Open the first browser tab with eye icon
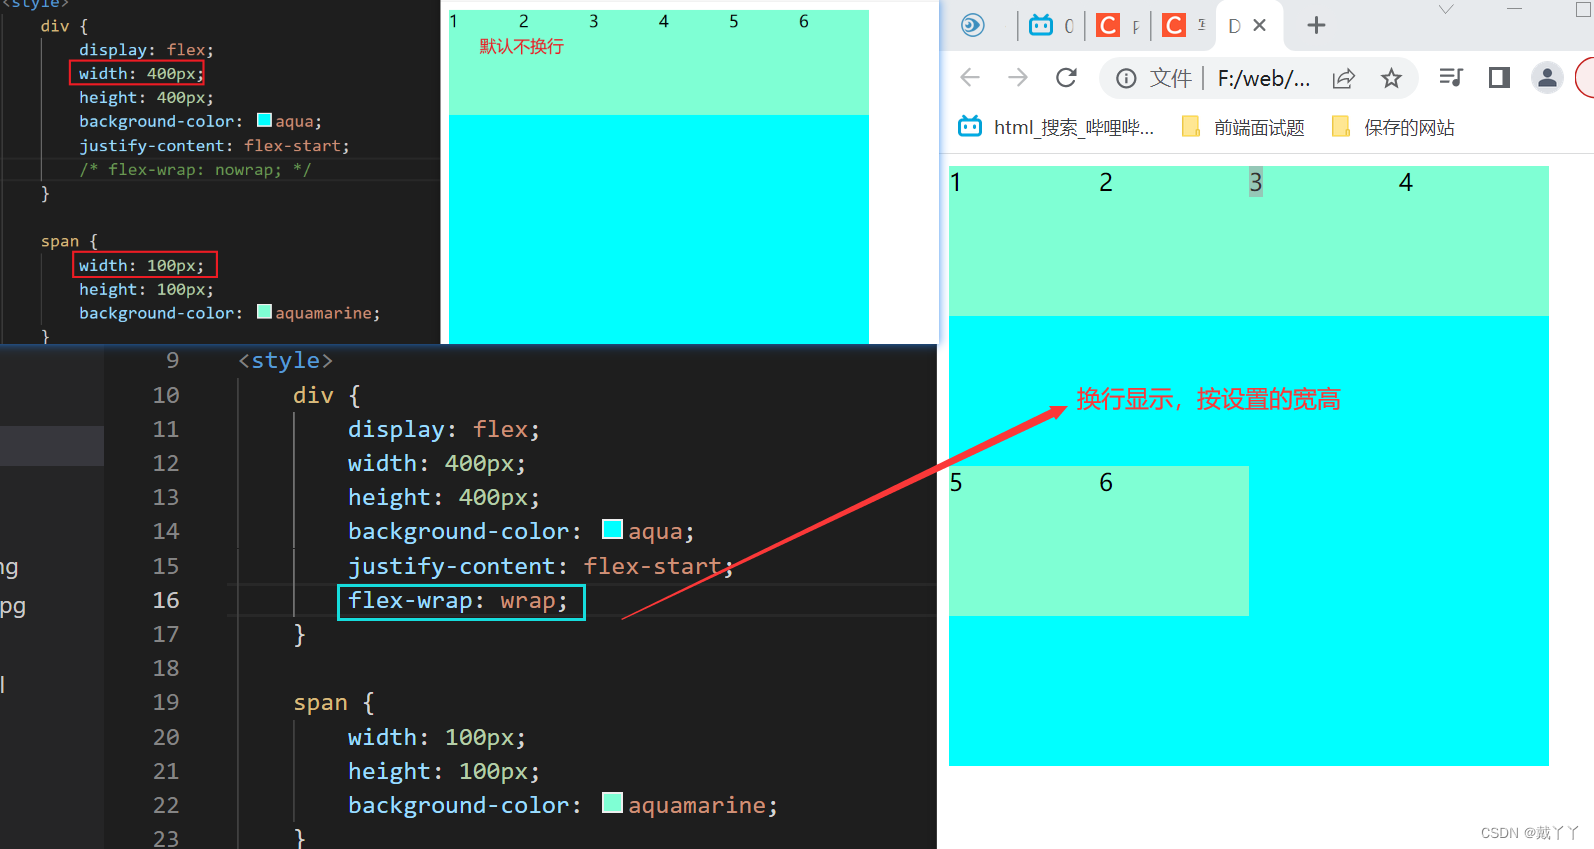Viewport: 1594px width, 849px height. (x=972, y=25)
